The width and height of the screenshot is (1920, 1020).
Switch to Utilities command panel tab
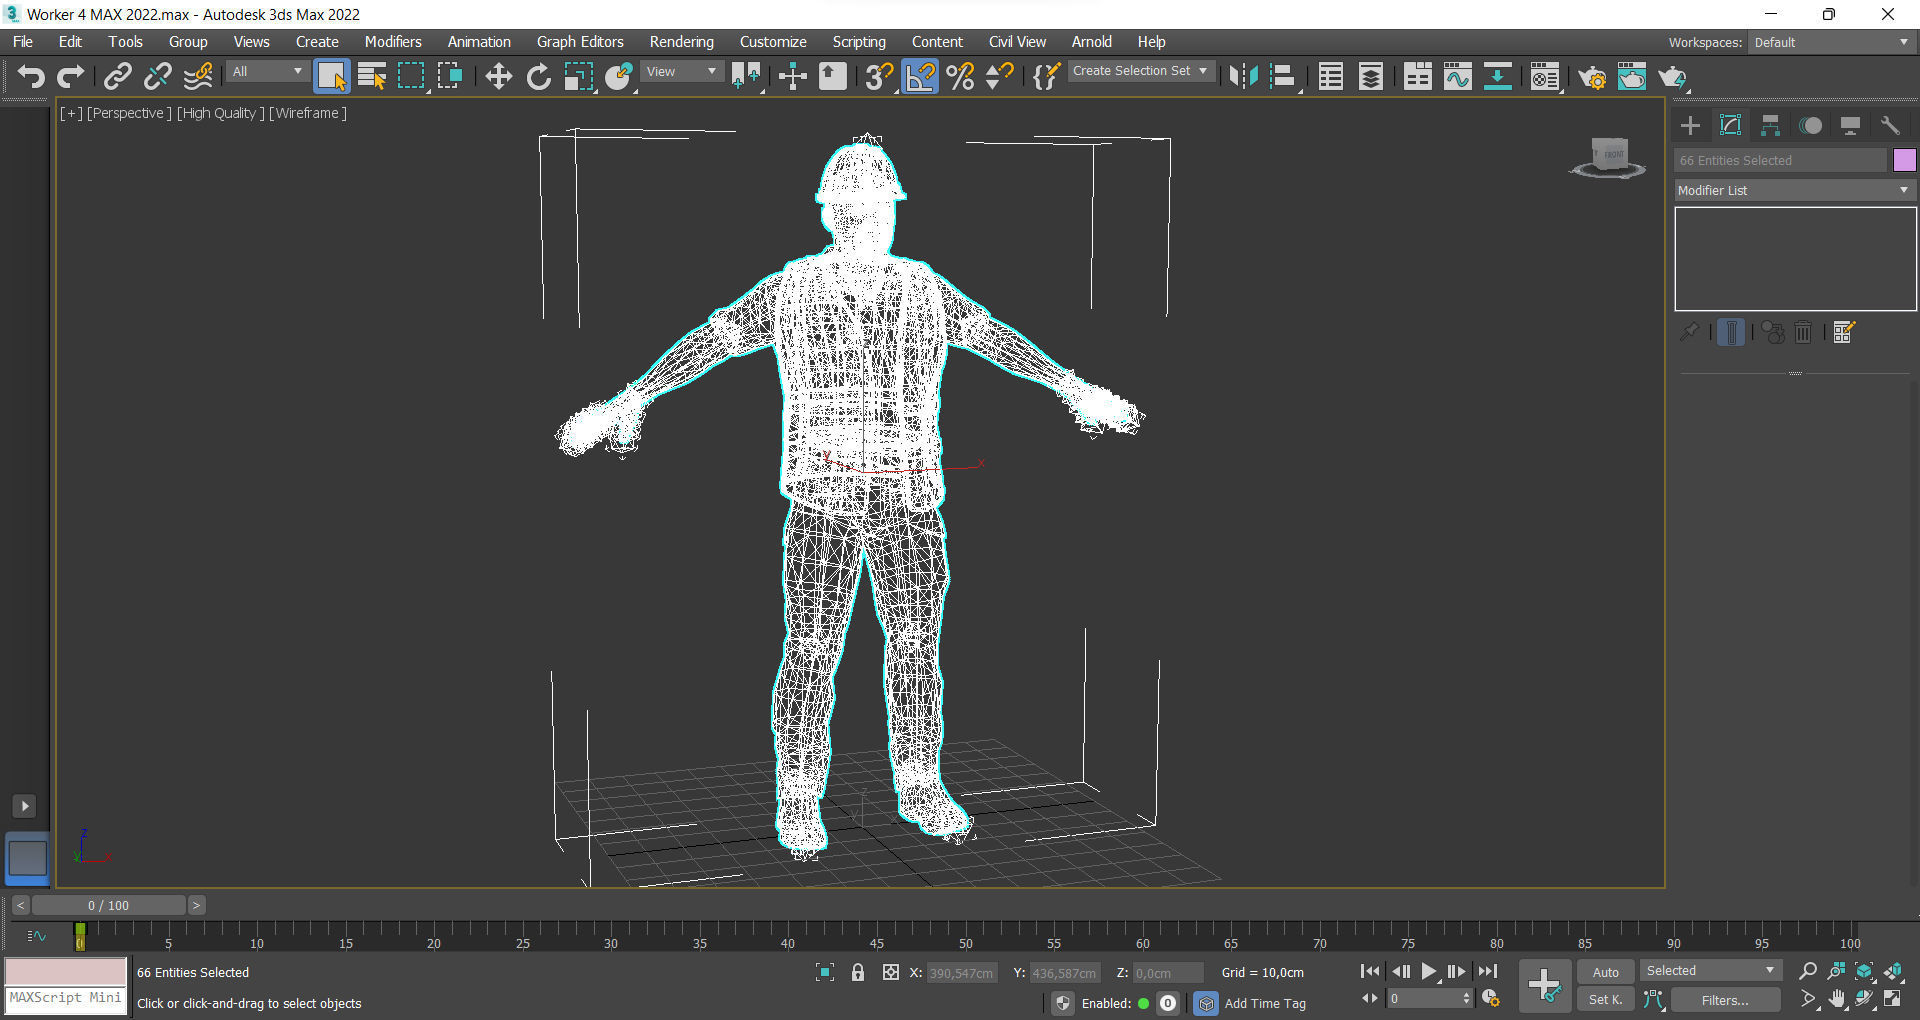click(x=1890, y=125)
